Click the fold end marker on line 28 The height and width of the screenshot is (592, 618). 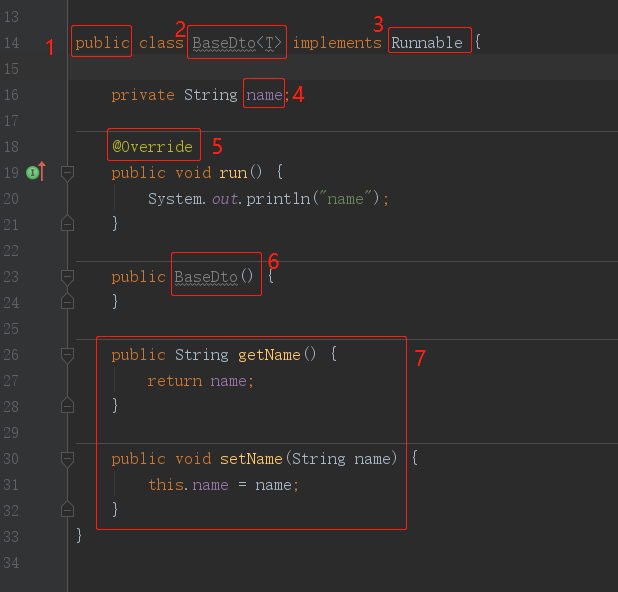pos(67,405)
